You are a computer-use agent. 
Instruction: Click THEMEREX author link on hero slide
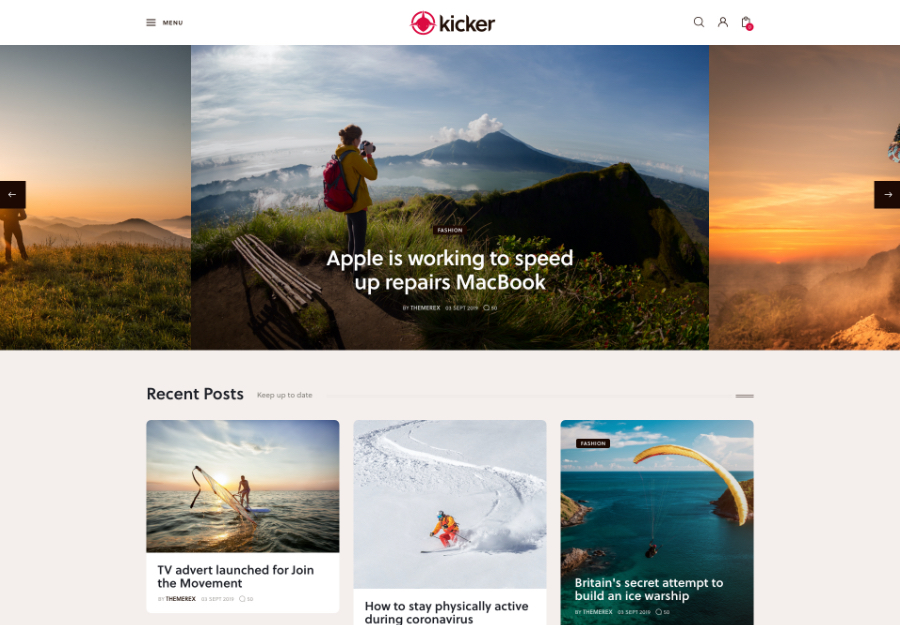click(425, 308)
